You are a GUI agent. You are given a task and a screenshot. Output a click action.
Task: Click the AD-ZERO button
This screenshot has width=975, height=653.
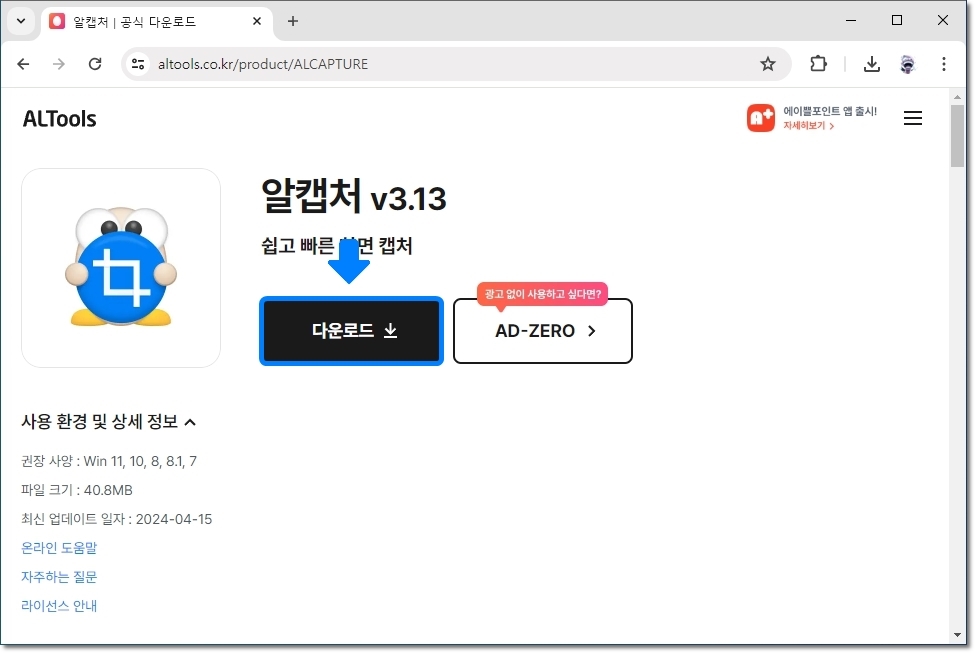pyautogui.click(x=543, y=331)
